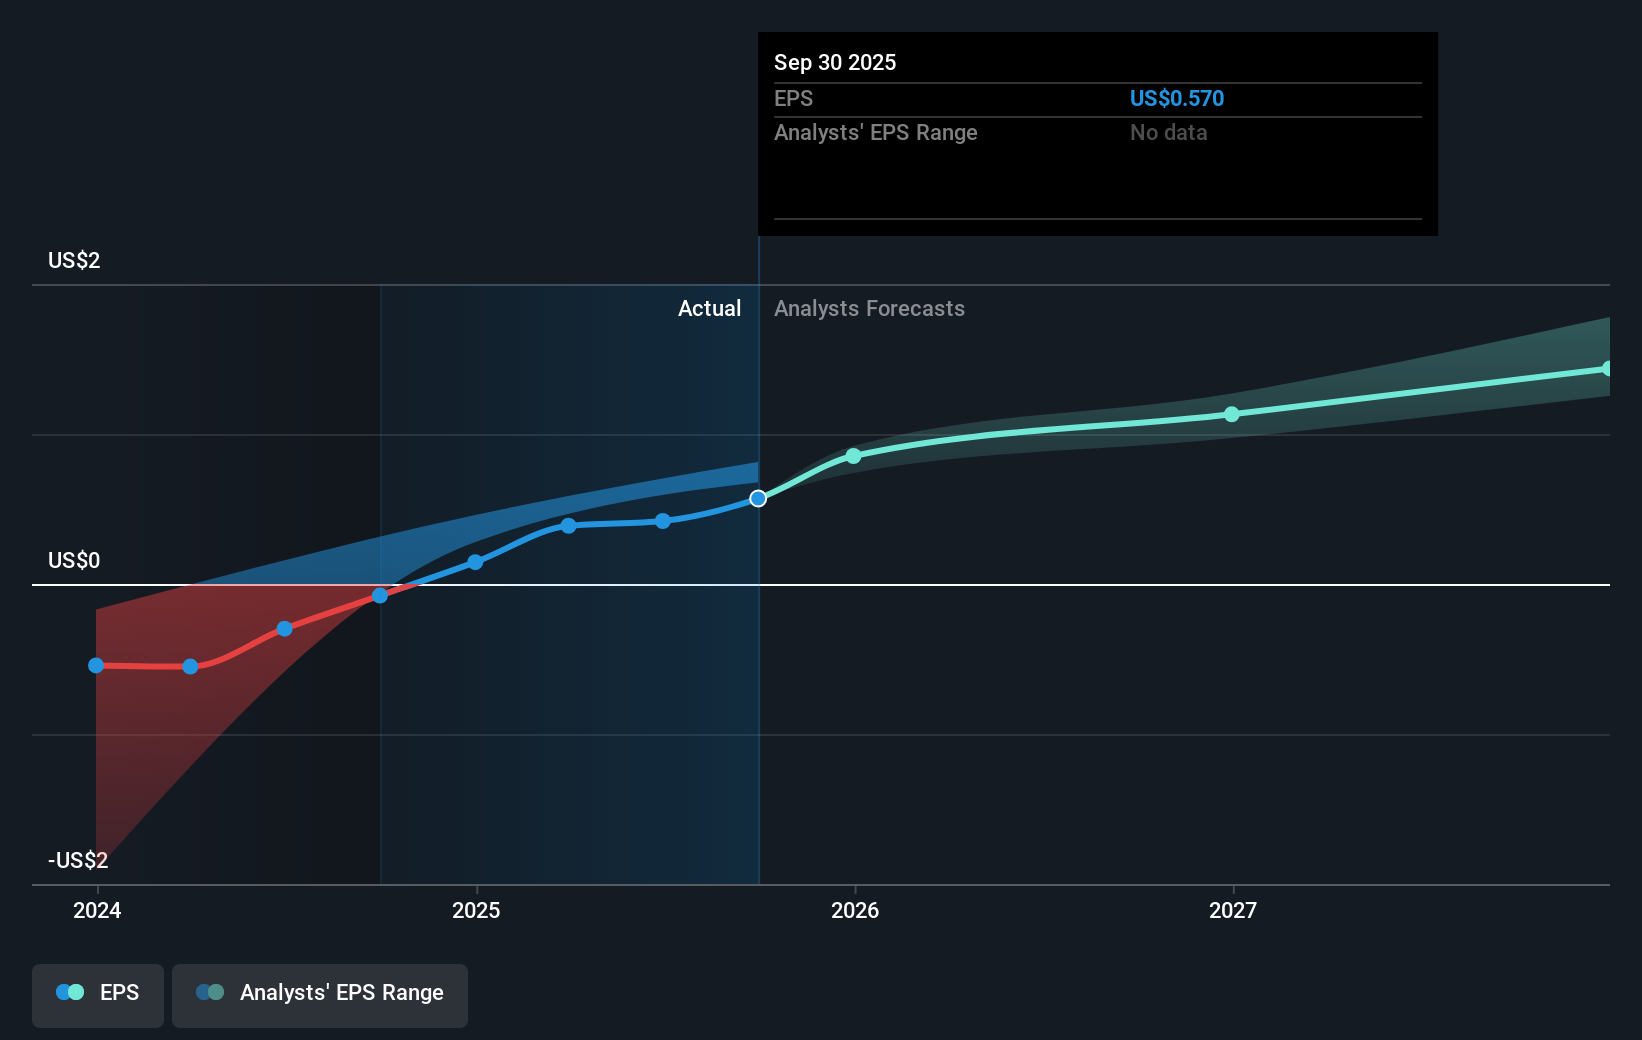Open the 2025 axis year selector
The width and height of the screenshot is (1642, 1040).
[477, 910]
